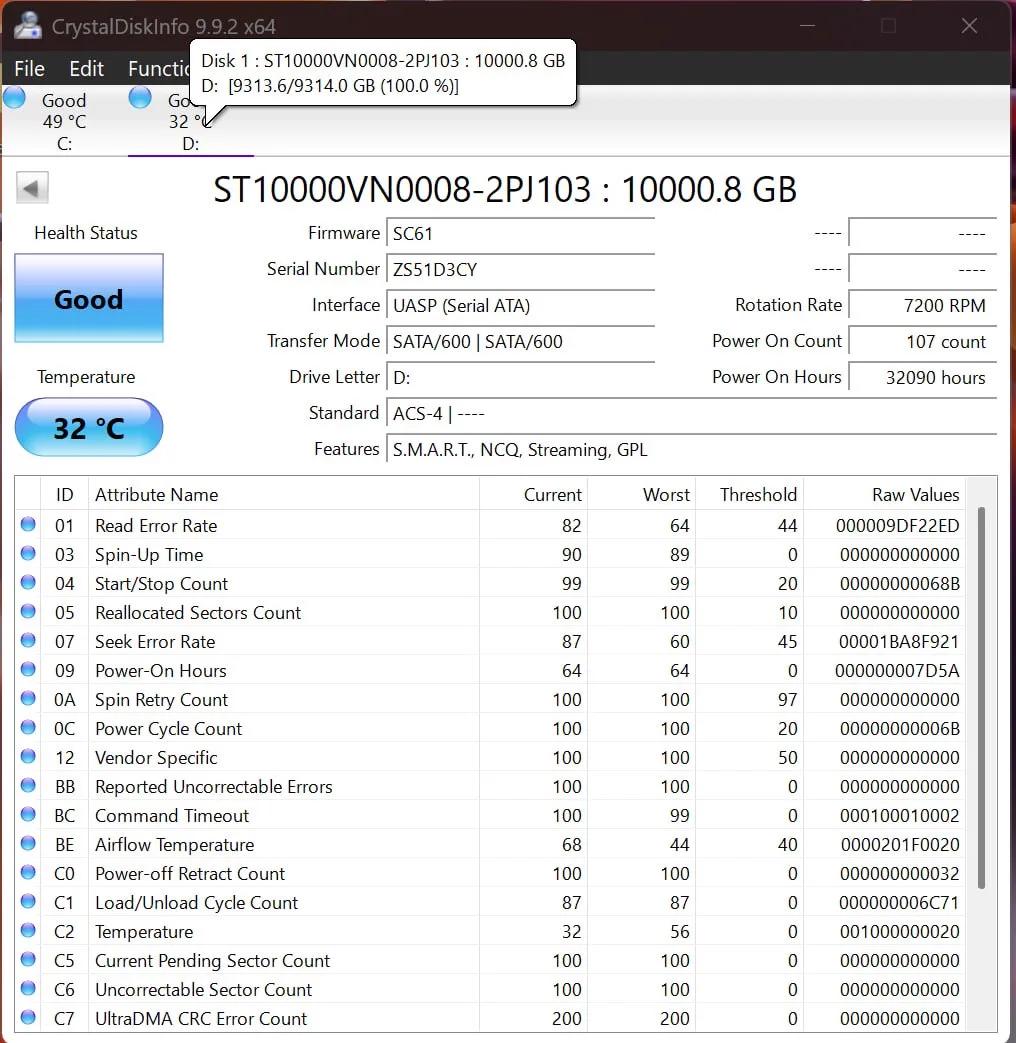1016x1043 pixels.
Task: Click the attribute list vertical scrollbar
Action: (x=981, y=698)
